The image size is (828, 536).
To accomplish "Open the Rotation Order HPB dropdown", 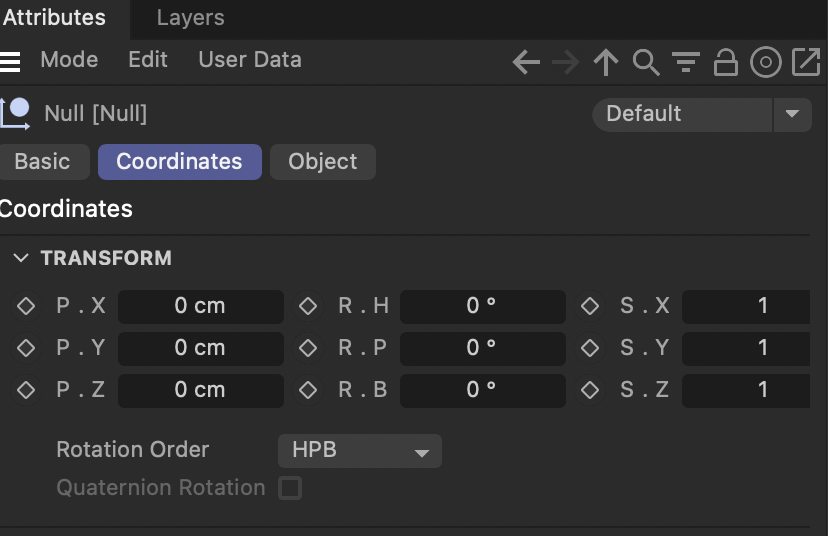I will click(359, 451).
